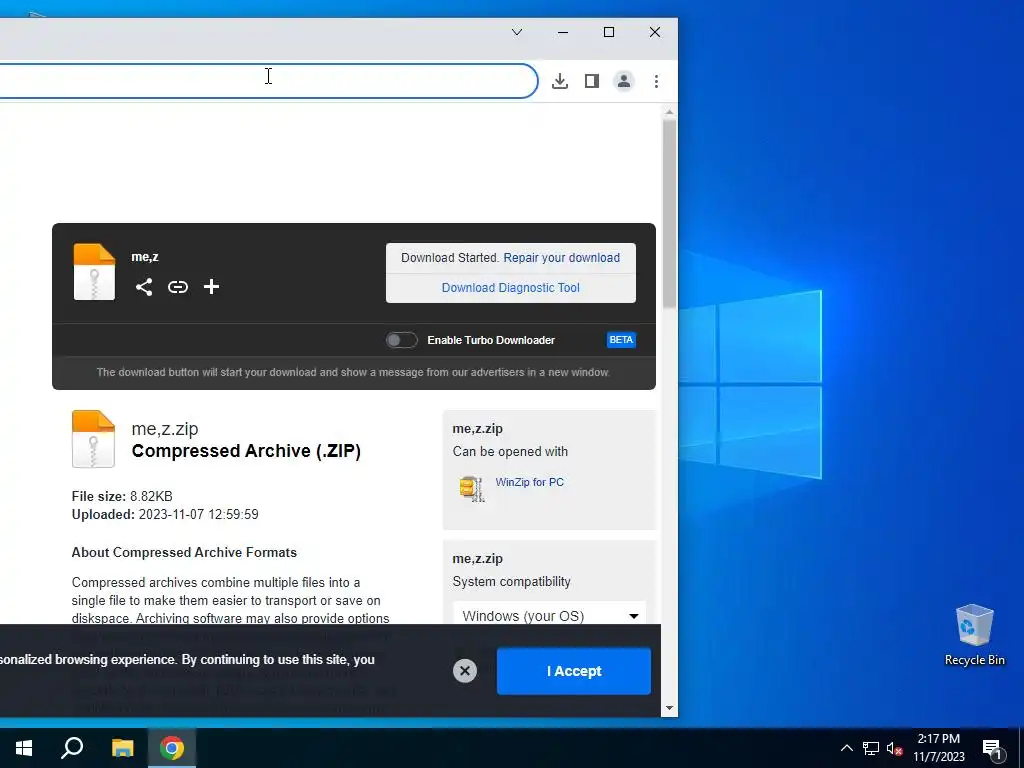Click the scrollbar up arrow
This screenshot has width=1024, height=768.
[669, 112]
